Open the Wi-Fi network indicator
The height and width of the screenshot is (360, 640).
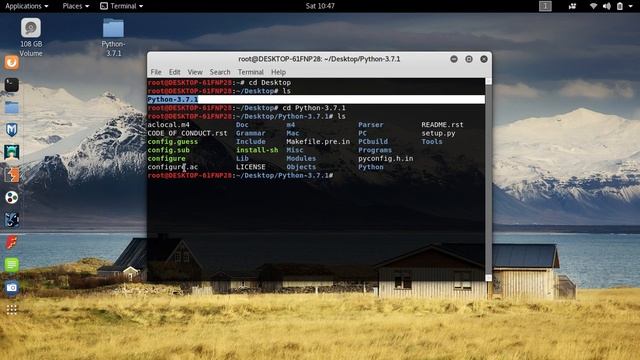point(593,6)
